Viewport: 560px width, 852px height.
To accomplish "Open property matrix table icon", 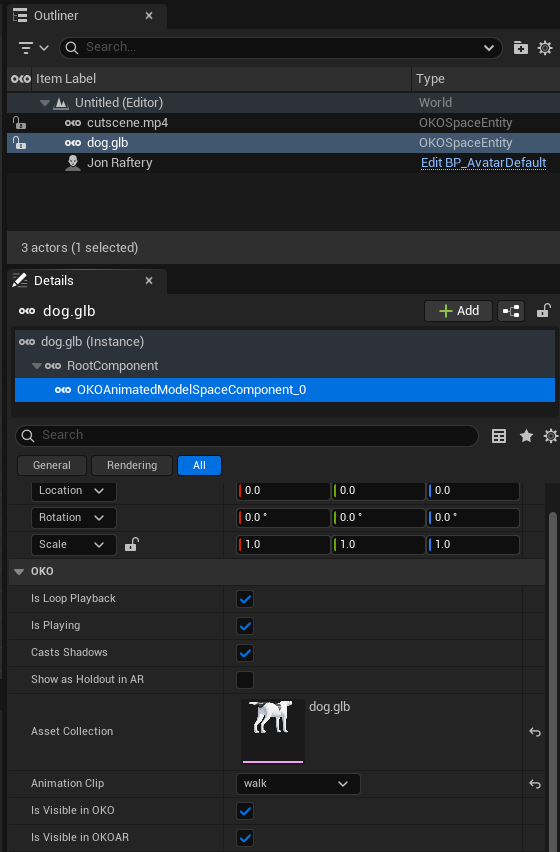I will [x=499, y=436].
